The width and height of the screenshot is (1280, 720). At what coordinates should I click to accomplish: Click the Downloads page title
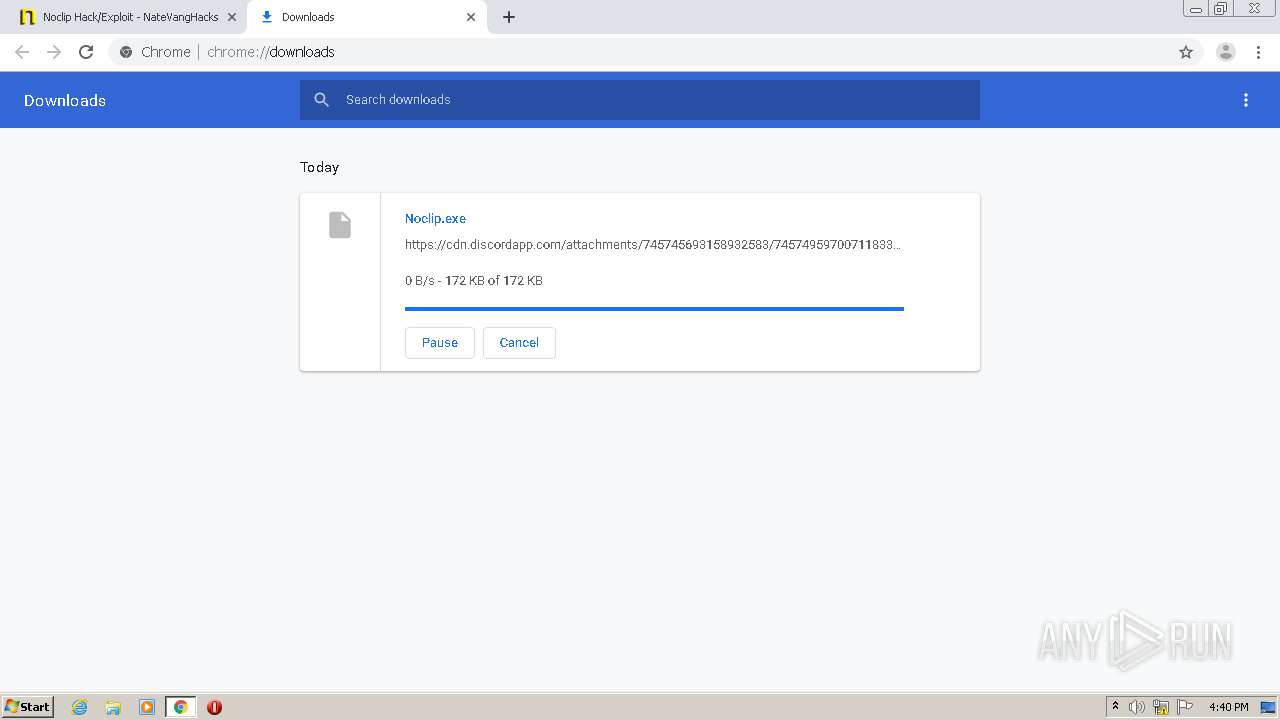pyautogui.click(x=65, y=100)
